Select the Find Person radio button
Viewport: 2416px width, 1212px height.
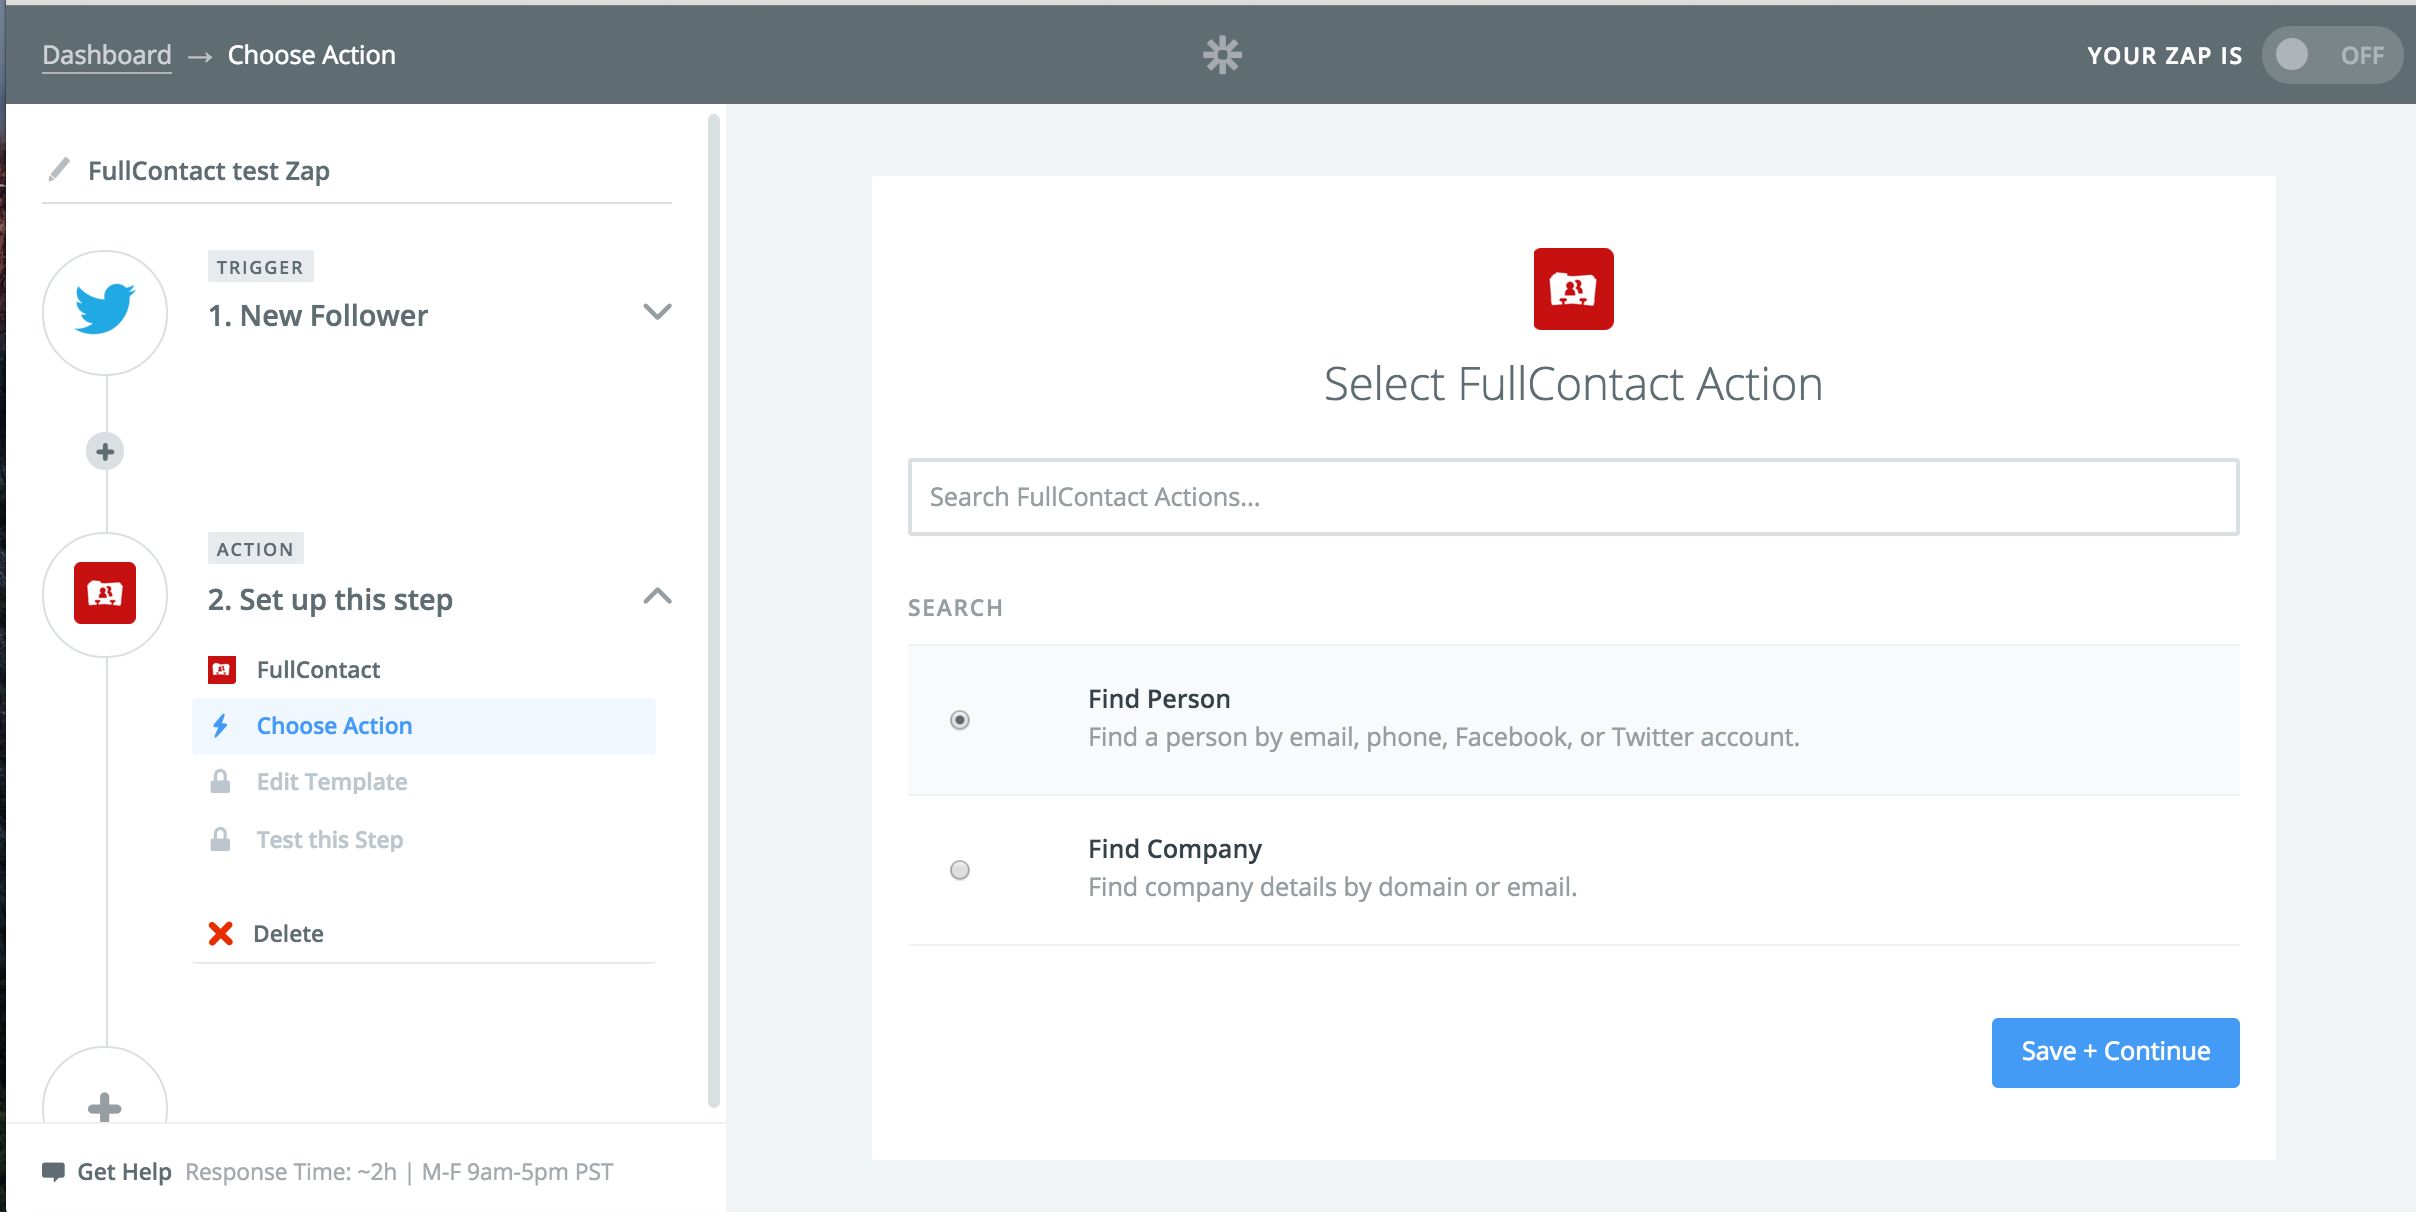click(x=960, y=720)
